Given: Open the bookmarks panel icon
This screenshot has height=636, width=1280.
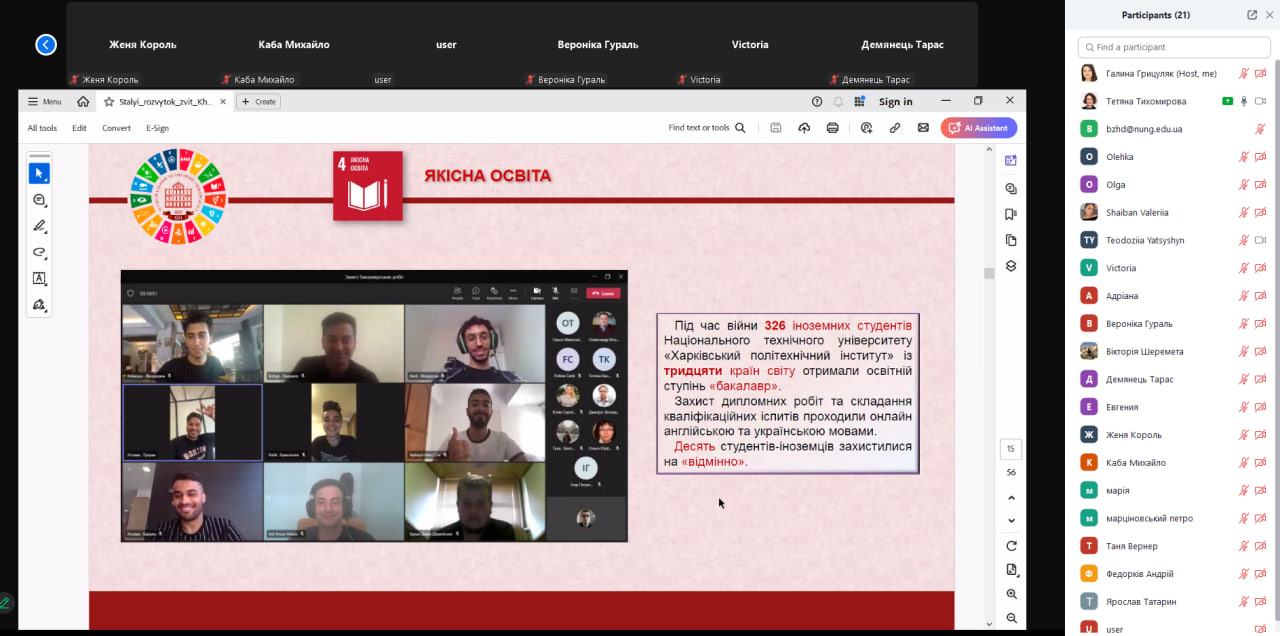Looking at the screenshot, I should [x=1011, y=214].
